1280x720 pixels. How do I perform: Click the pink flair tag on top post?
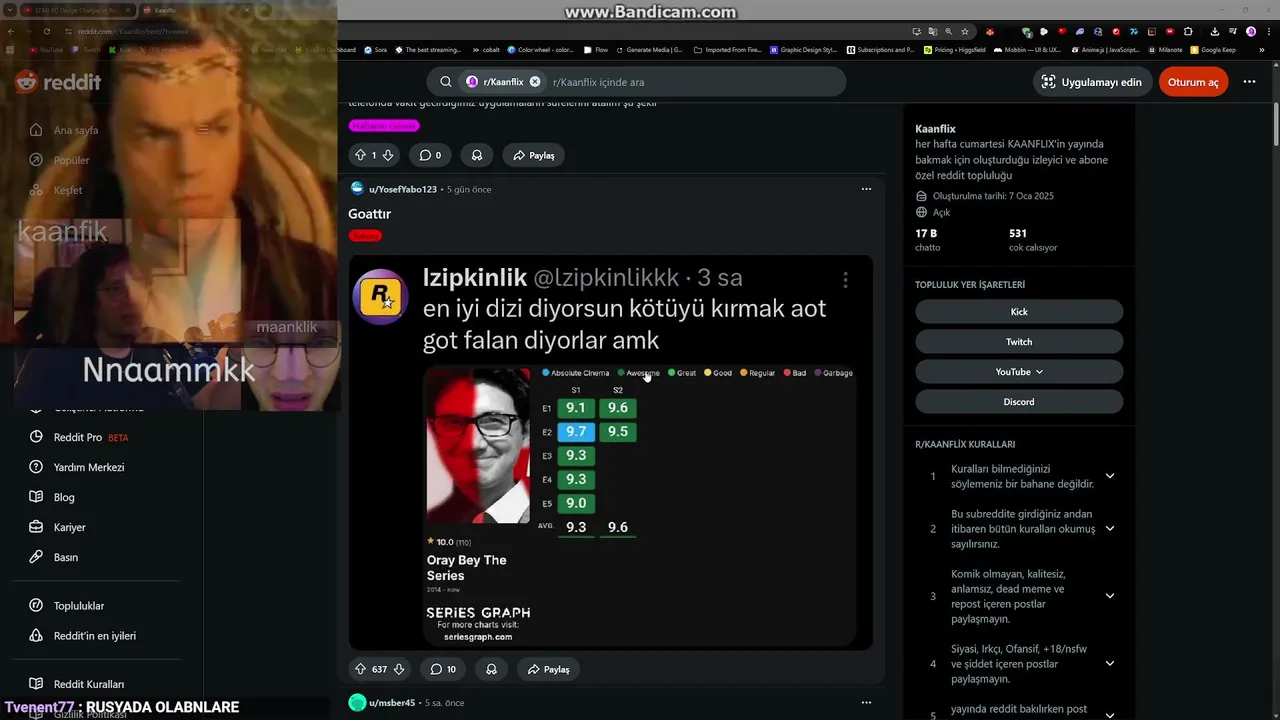[384, 125]
